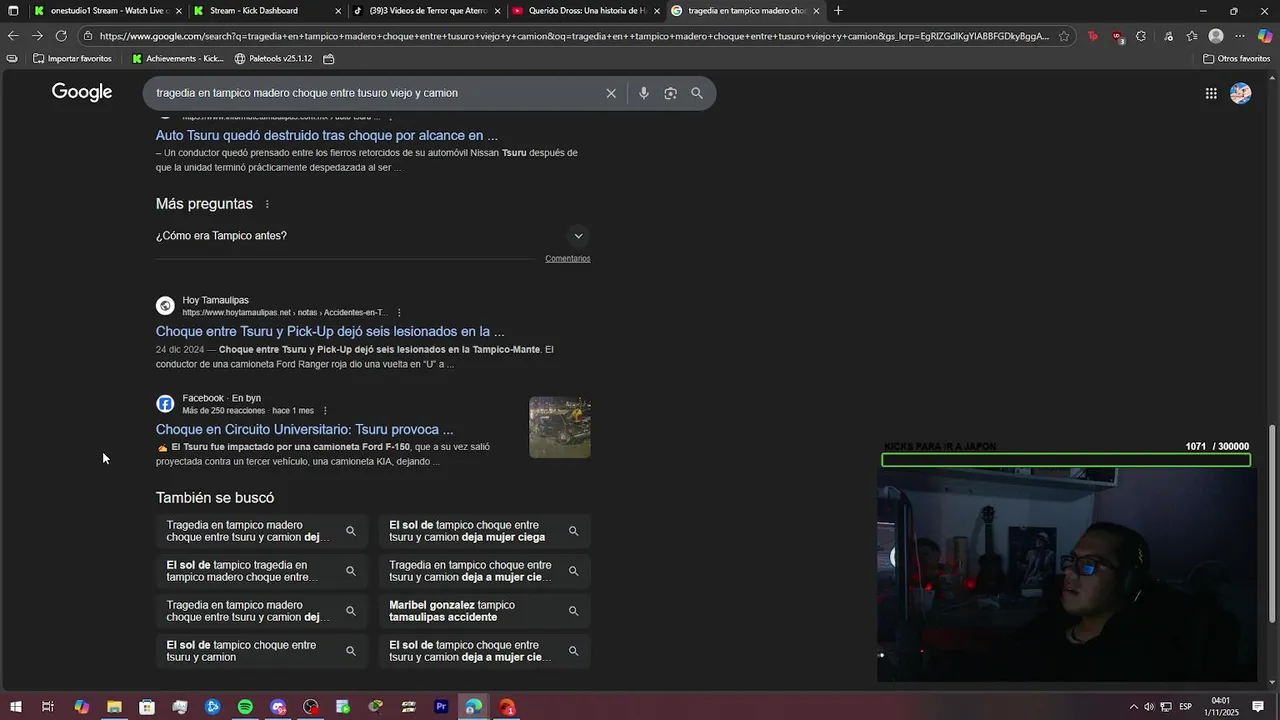This screenshot has width=1280, height=720.
Task: Click the ESP language indicator
Action: pyautogui.click(x=1185, y=707)
